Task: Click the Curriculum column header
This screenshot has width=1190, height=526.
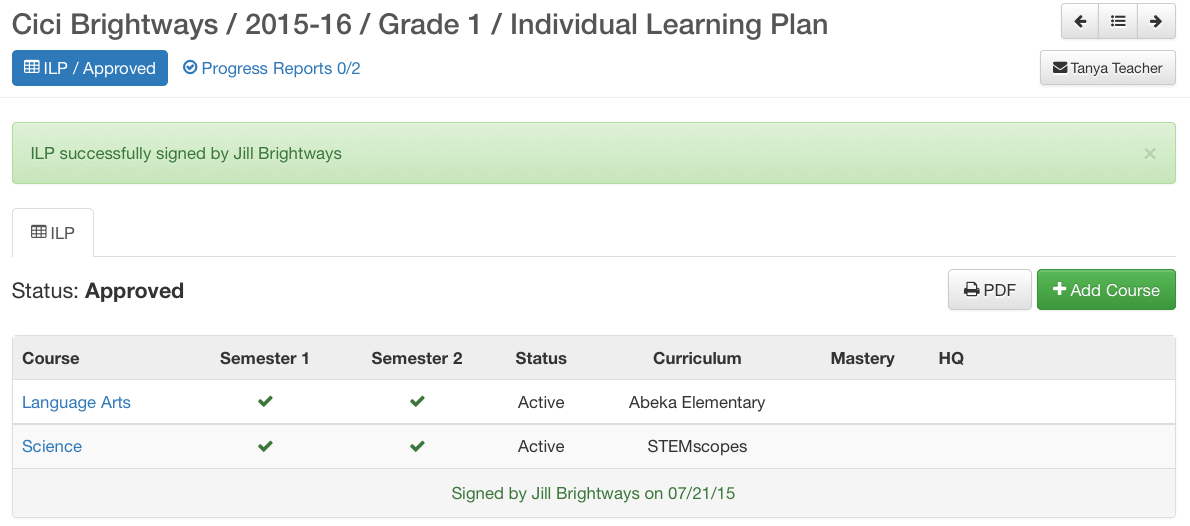Action: coord(697,358)
